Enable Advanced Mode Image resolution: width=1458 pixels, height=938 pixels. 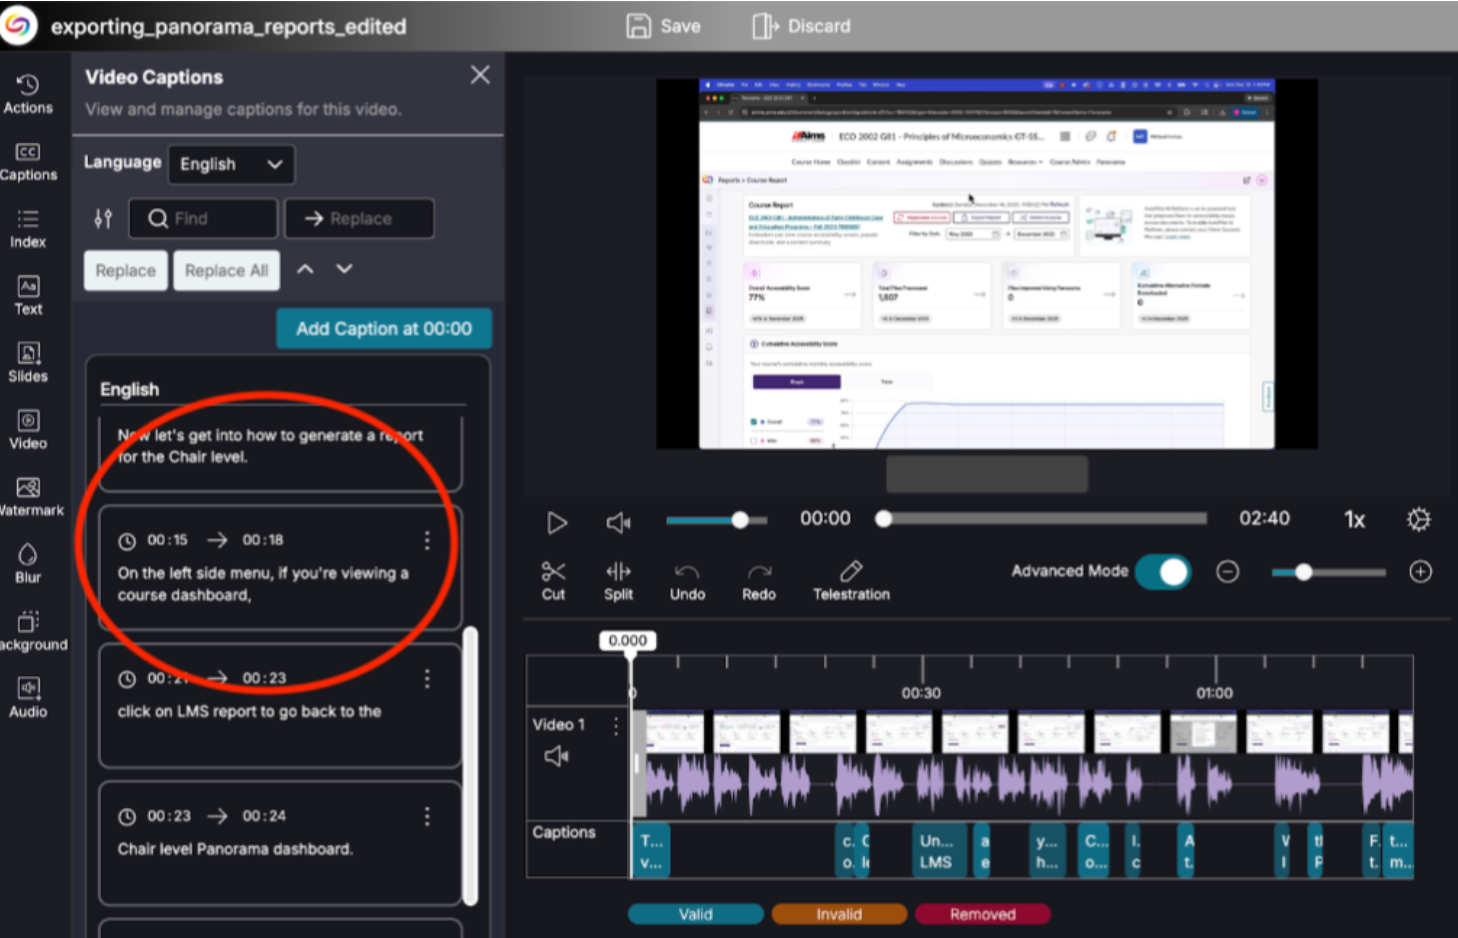click(1162, 571)
